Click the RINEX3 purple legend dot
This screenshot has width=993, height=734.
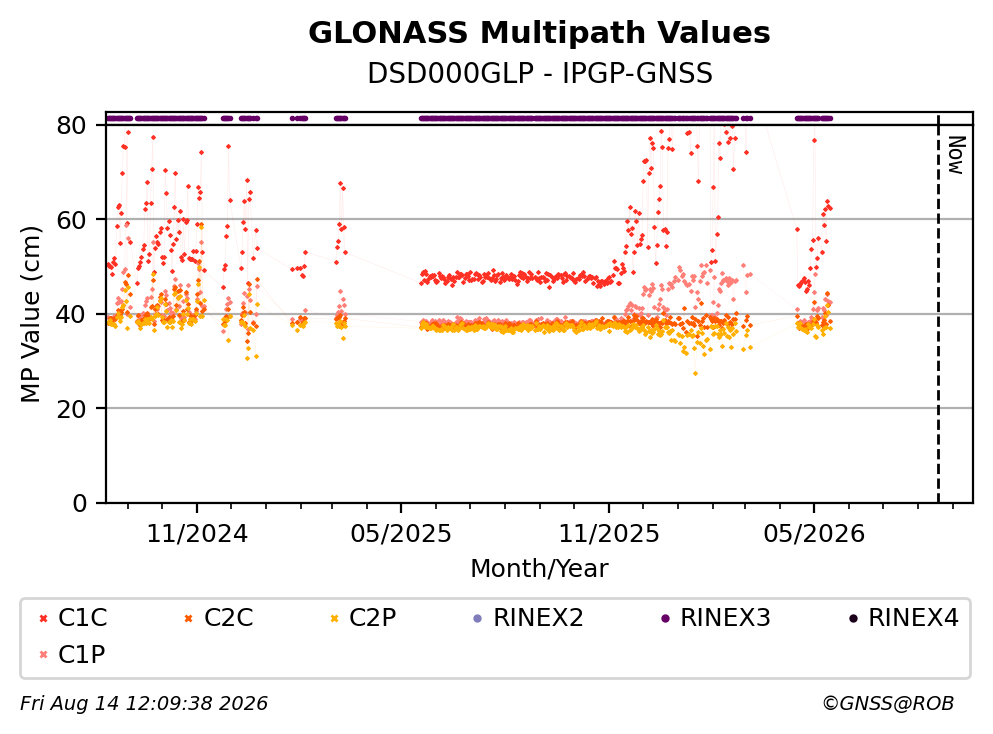pyautogui.click(x=665, y=618)
